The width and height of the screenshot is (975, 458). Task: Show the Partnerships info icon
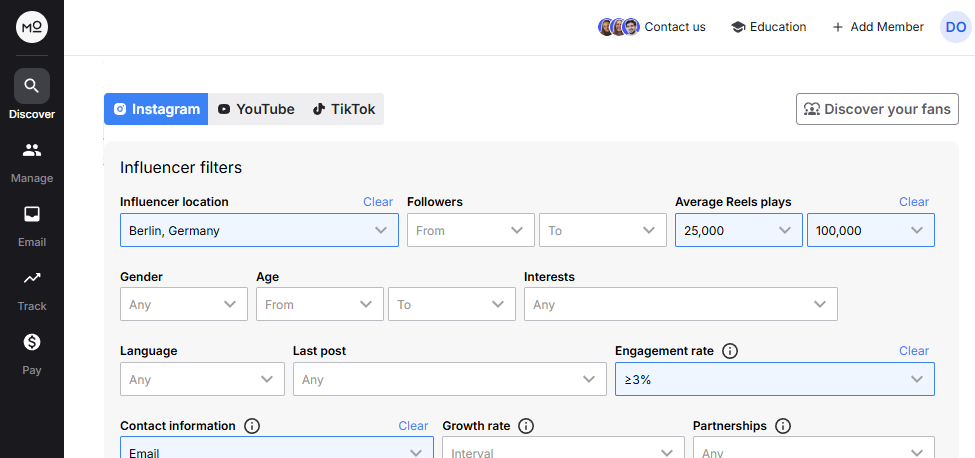[783, 426]
